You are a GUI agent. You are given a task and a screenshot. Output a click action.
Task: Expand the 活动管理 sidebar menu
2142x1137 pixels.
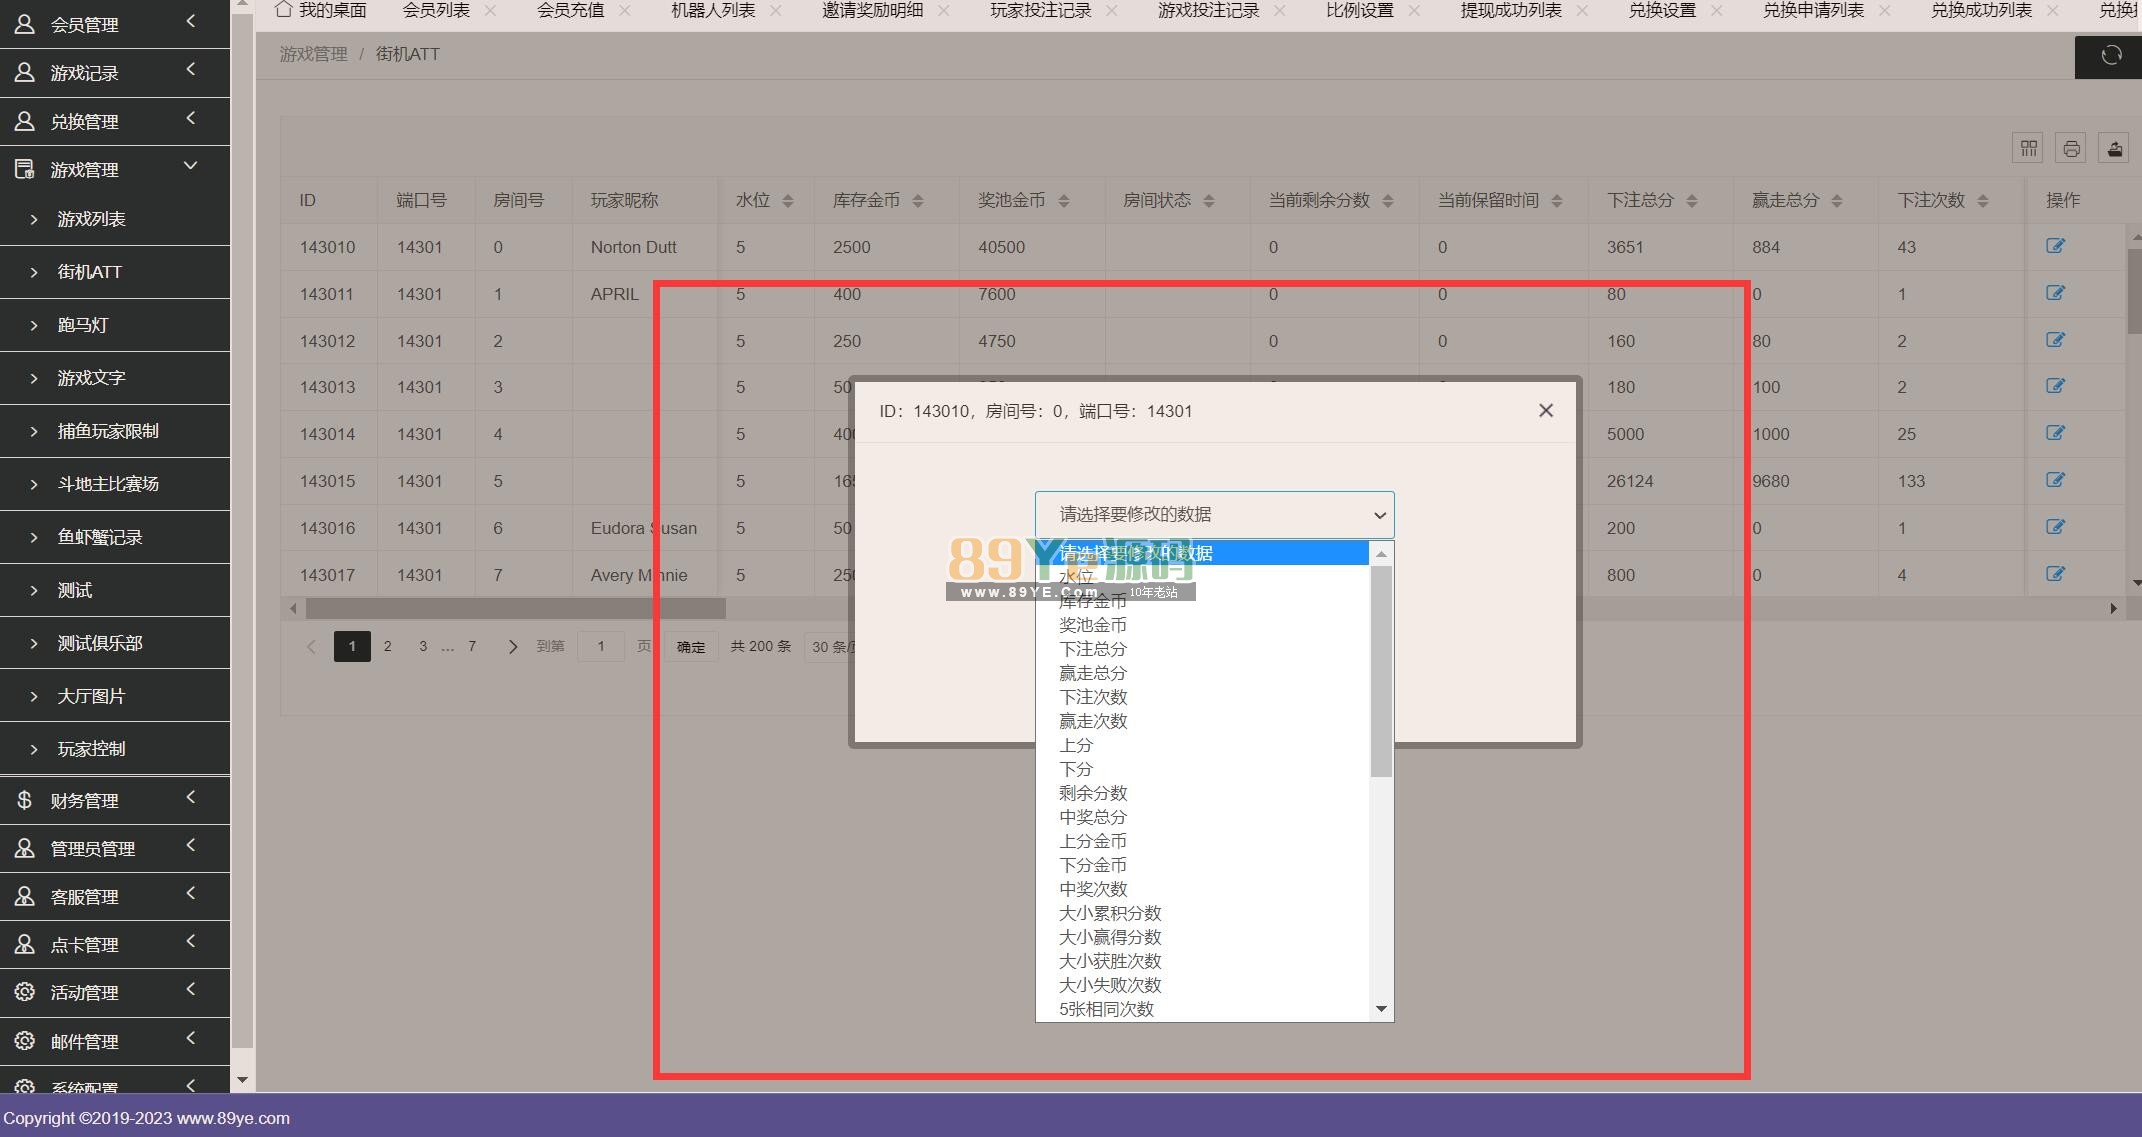(115, 992)
